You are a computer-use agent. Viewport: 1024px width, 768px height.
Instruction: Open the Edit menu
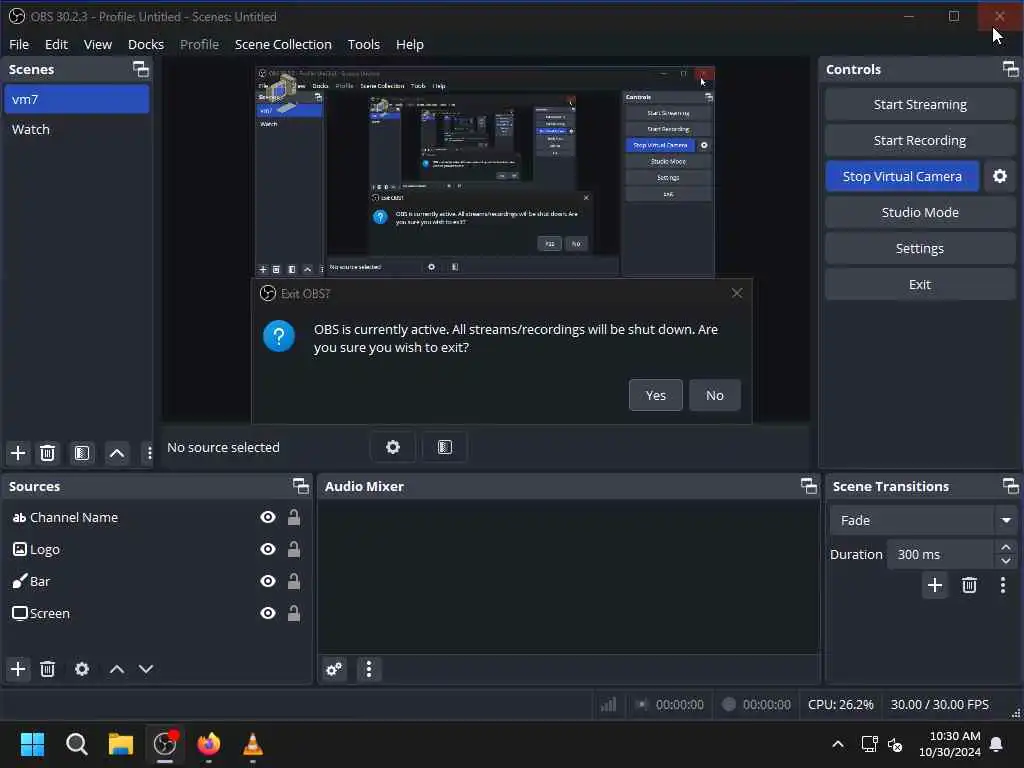point(56,44)
